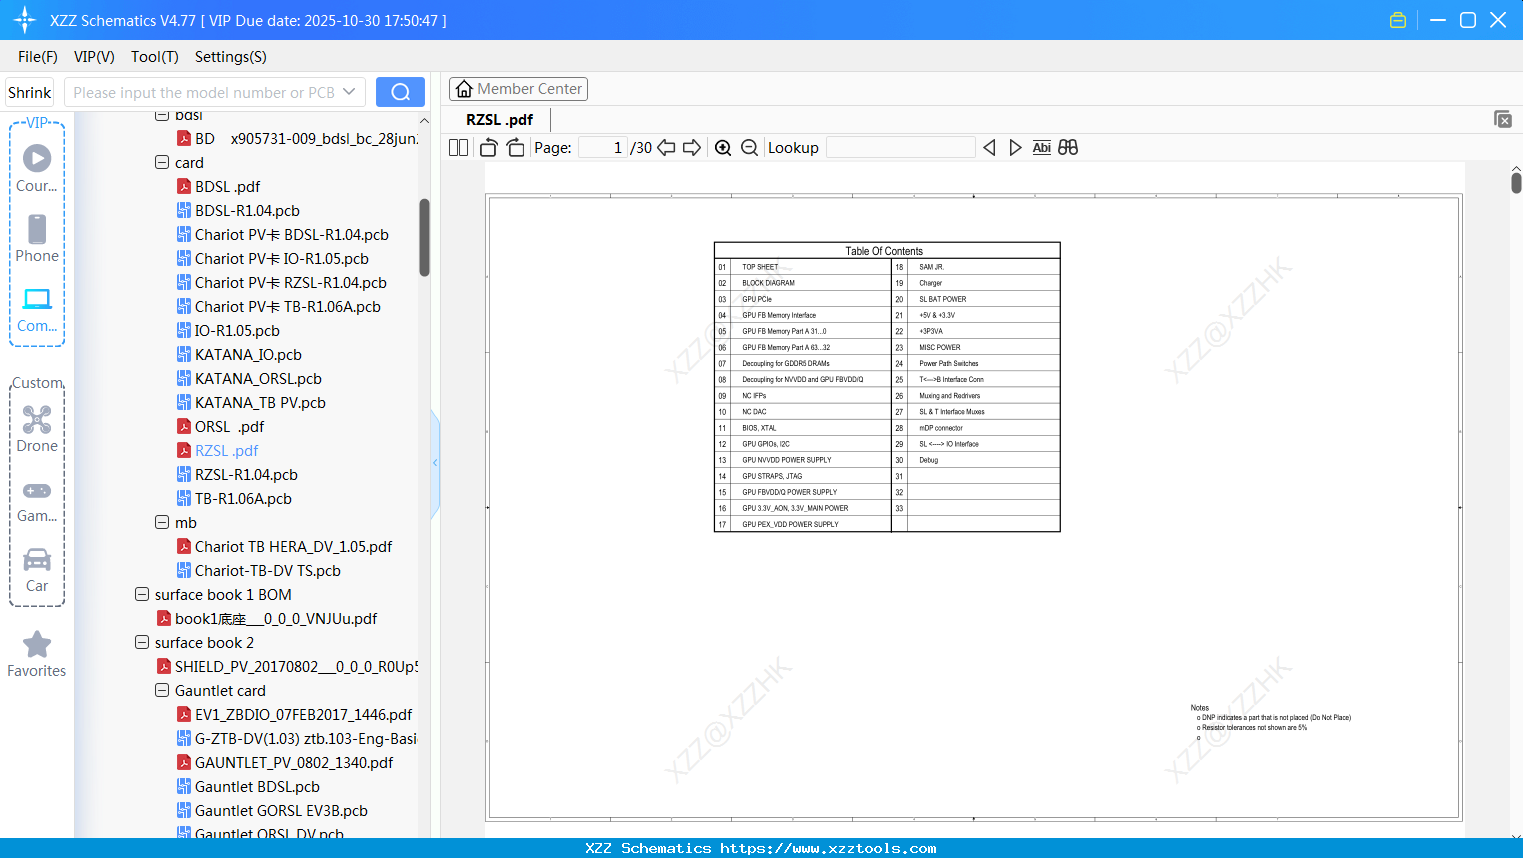
Task: Collapse the left panel with side handle
Action: [435, 463]
